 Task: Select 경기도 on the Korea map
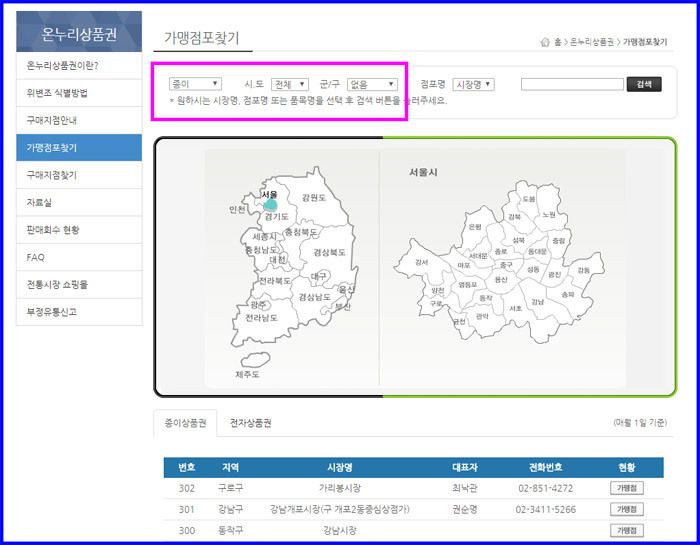(276, 217)
